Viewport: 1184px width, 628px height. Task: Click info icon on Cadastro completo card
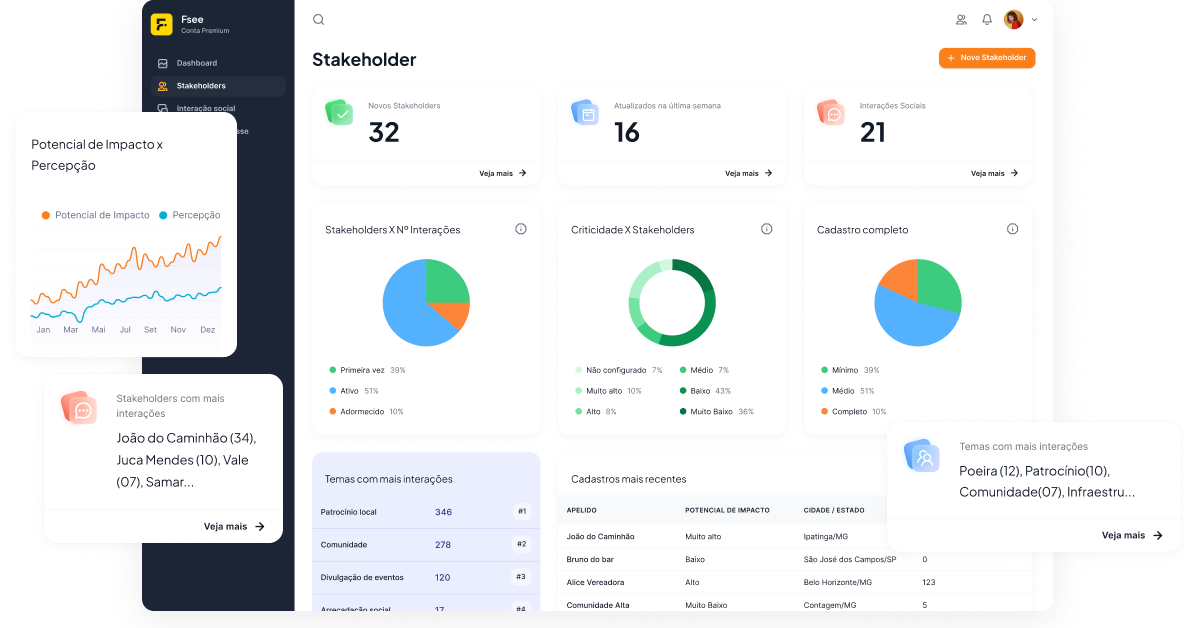[x=1012, y=229]
